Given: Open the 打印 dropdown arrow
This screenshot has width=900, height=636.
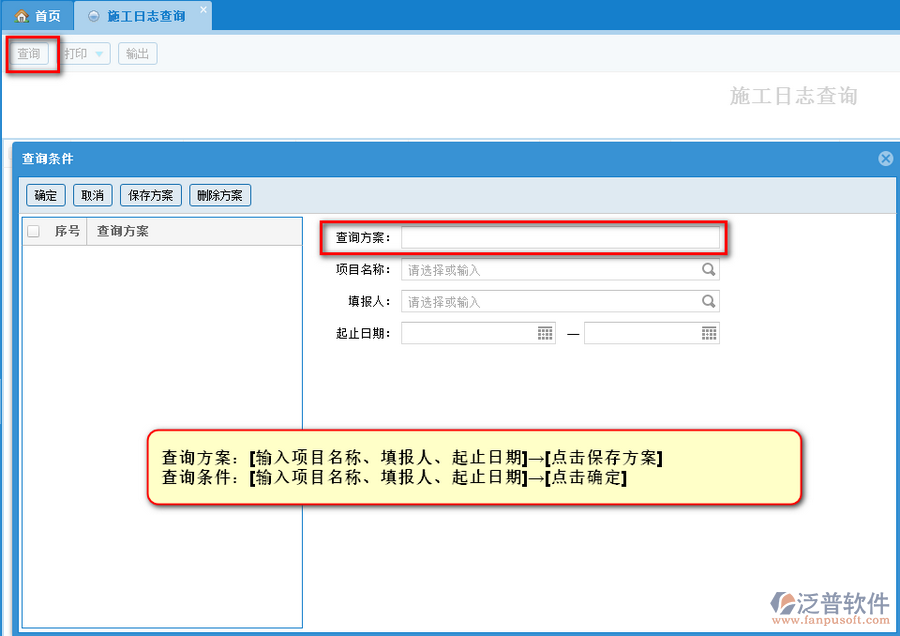Looking at the screenshot, I should [x=99, y=54].
